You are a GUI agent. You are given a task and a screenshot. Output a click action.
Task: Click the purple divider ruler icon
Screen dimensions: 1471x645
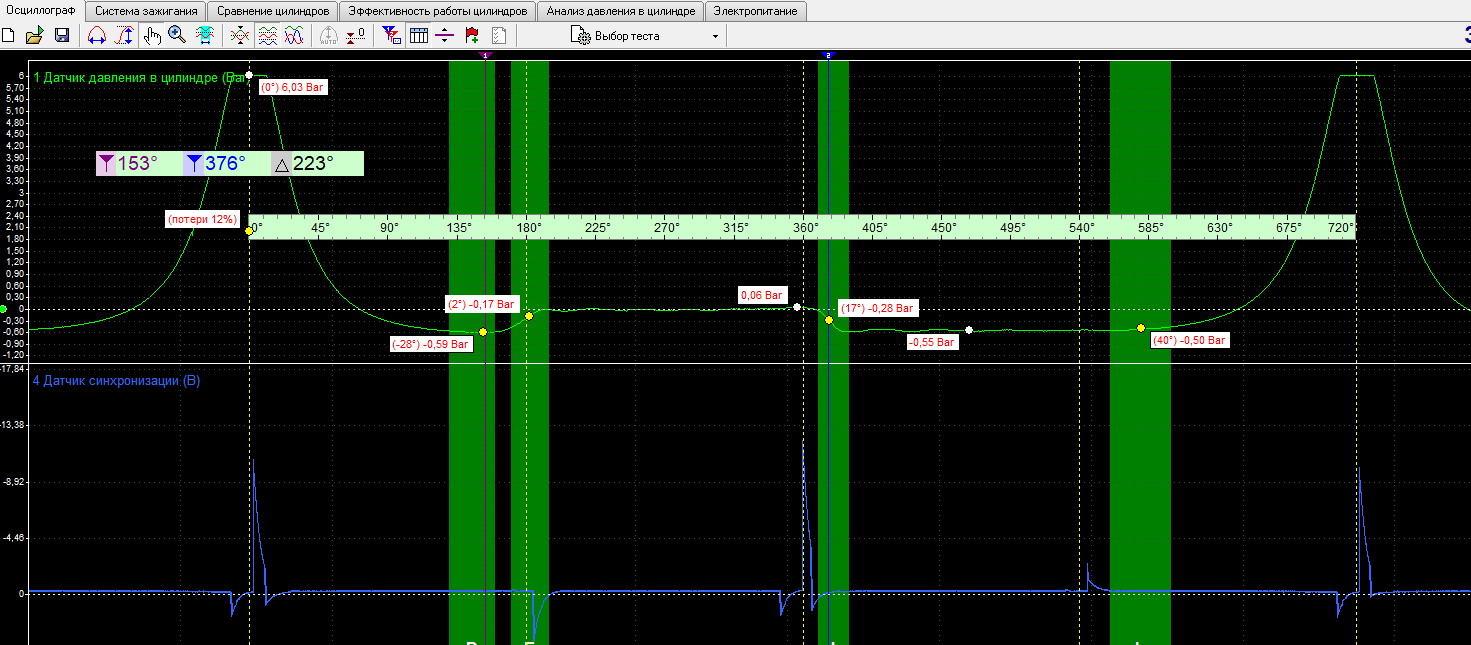[x=445, y=35]
